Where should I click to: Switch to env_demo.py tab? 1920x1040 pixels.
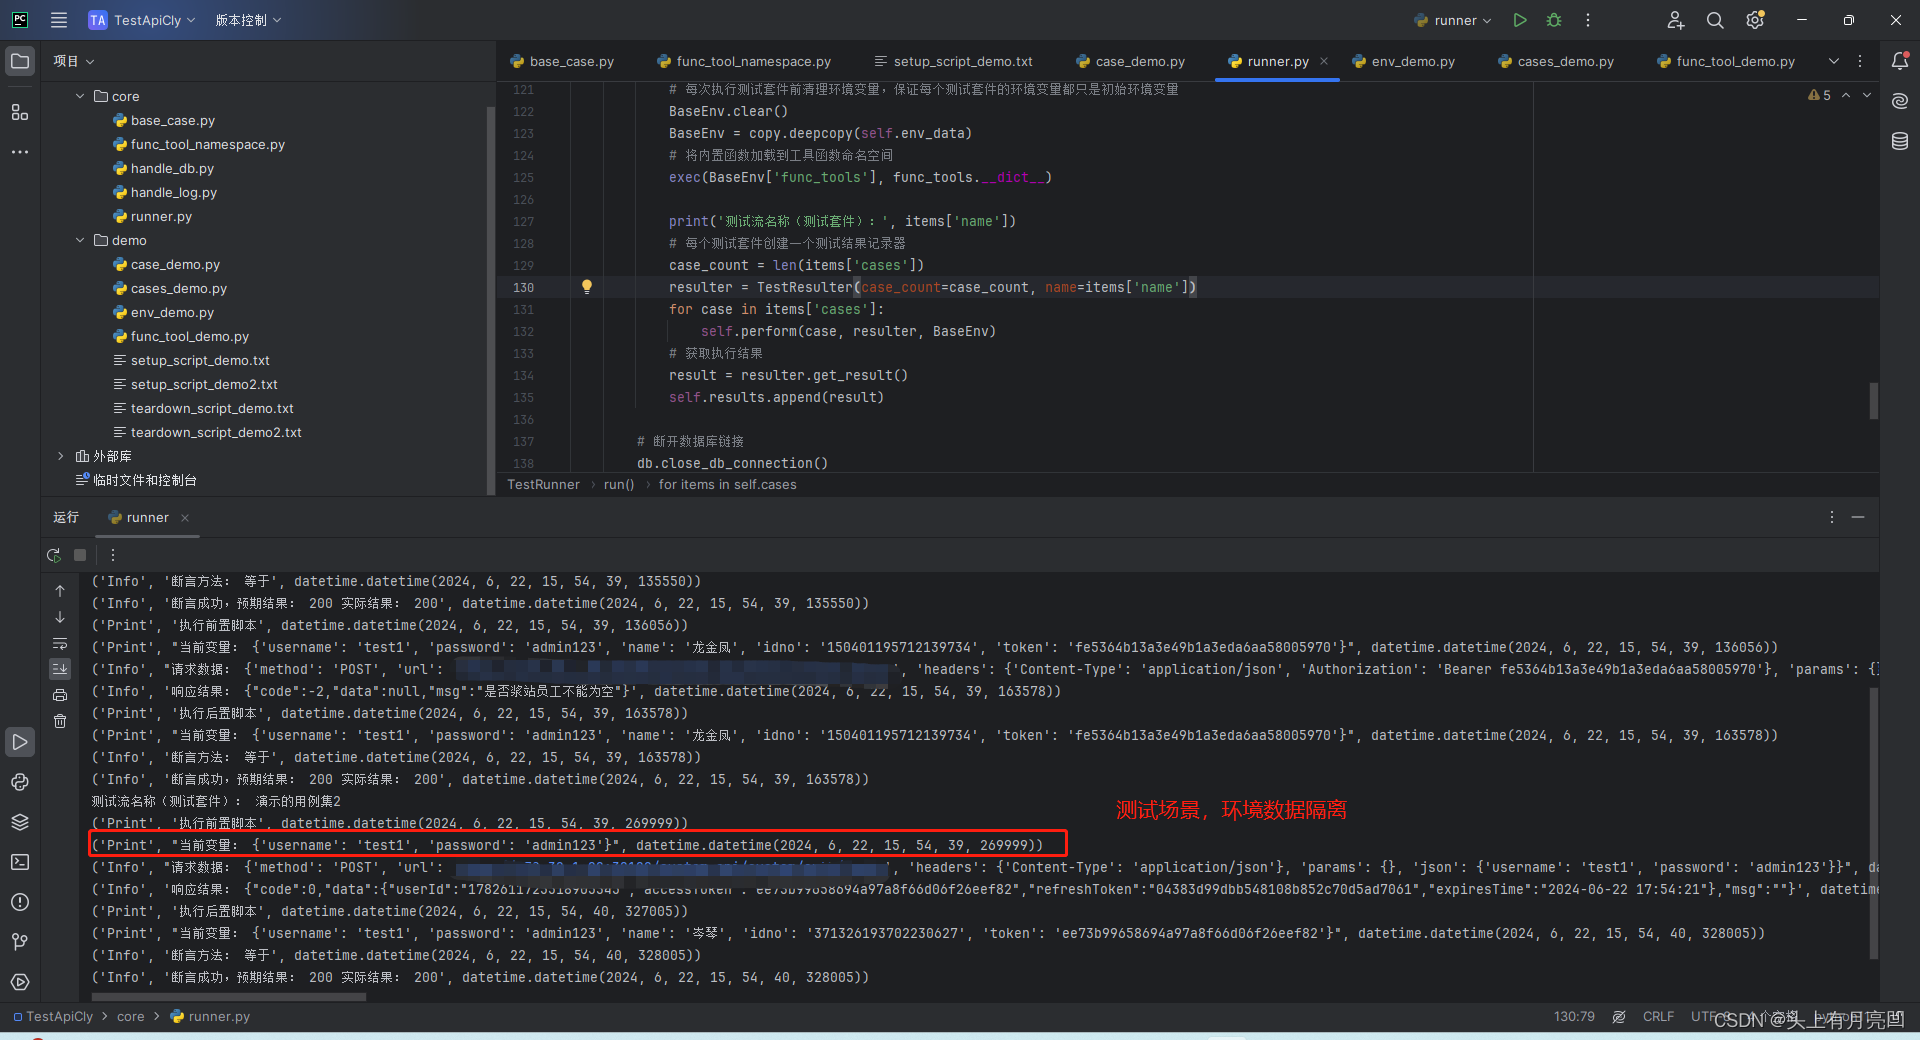pyautogui.click(x=1404, y=61)
